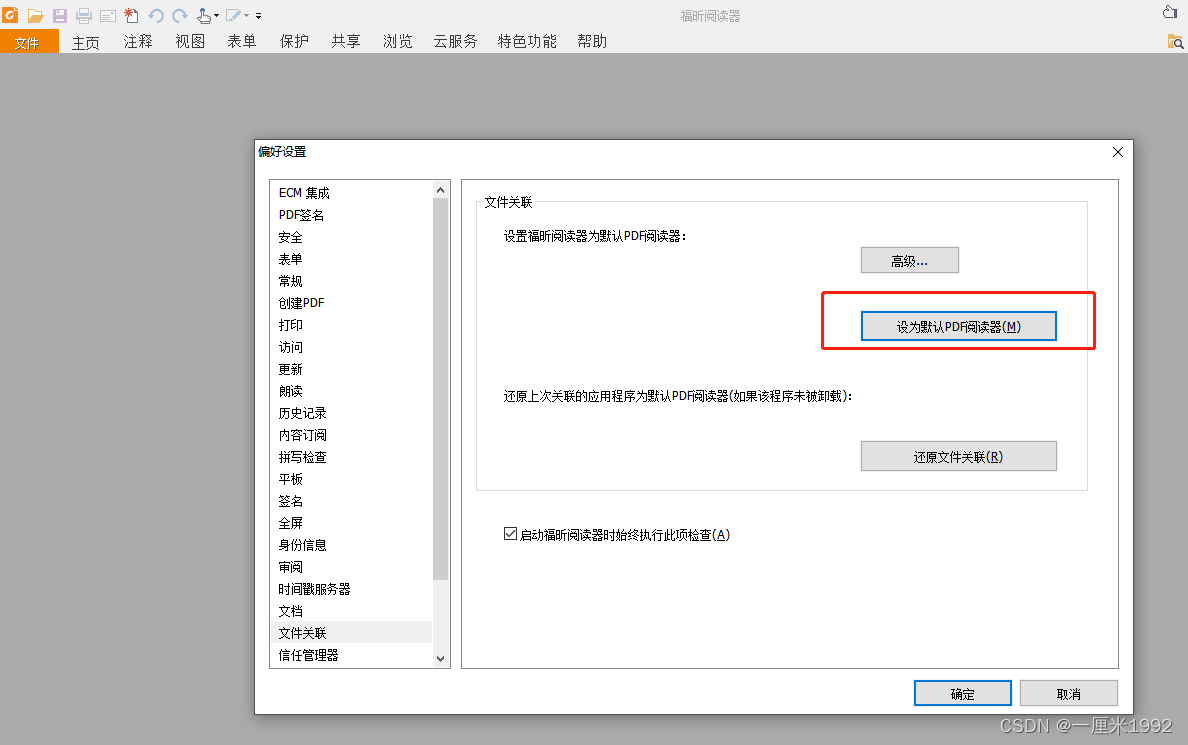
Task: Select ECM 集成 in preferences list
Action: tap(351, 193)
